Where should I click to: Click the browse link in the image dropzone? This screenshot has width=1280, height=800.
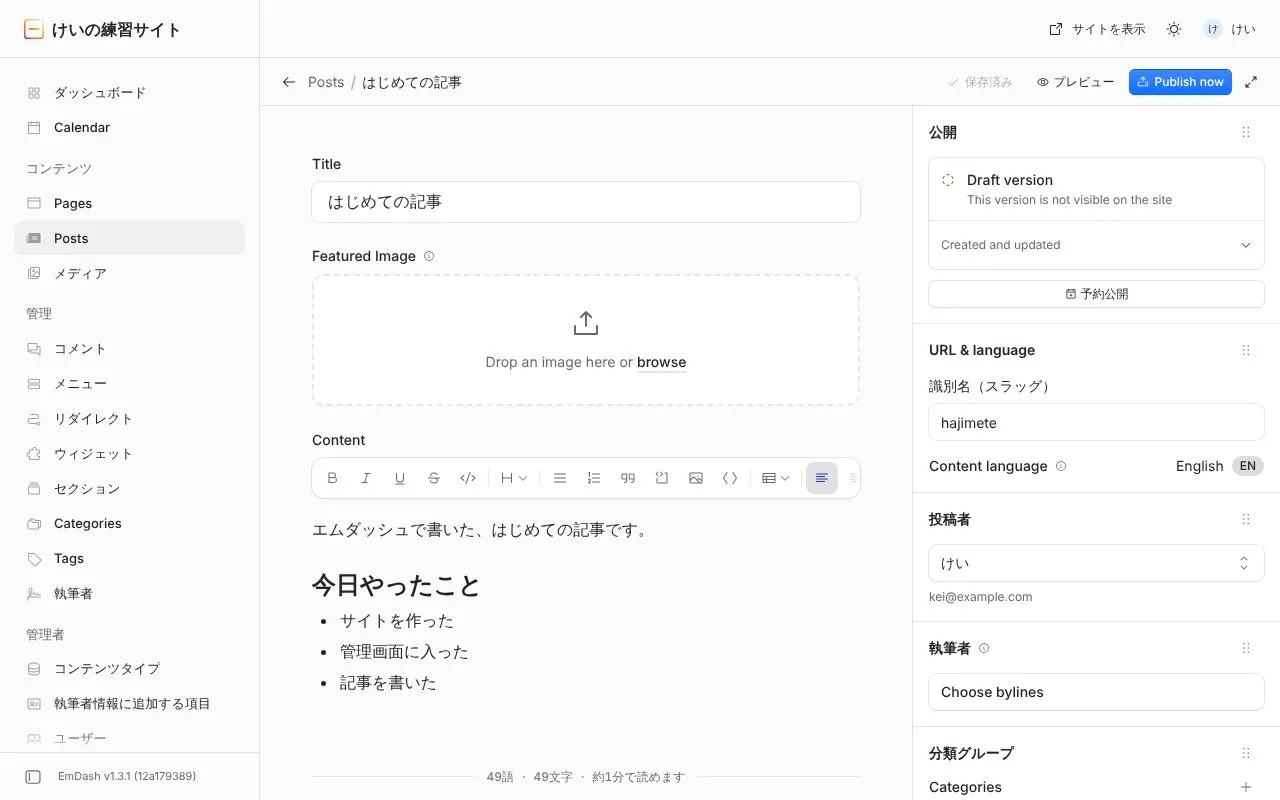pyautogui.click(x=661, y=362)
